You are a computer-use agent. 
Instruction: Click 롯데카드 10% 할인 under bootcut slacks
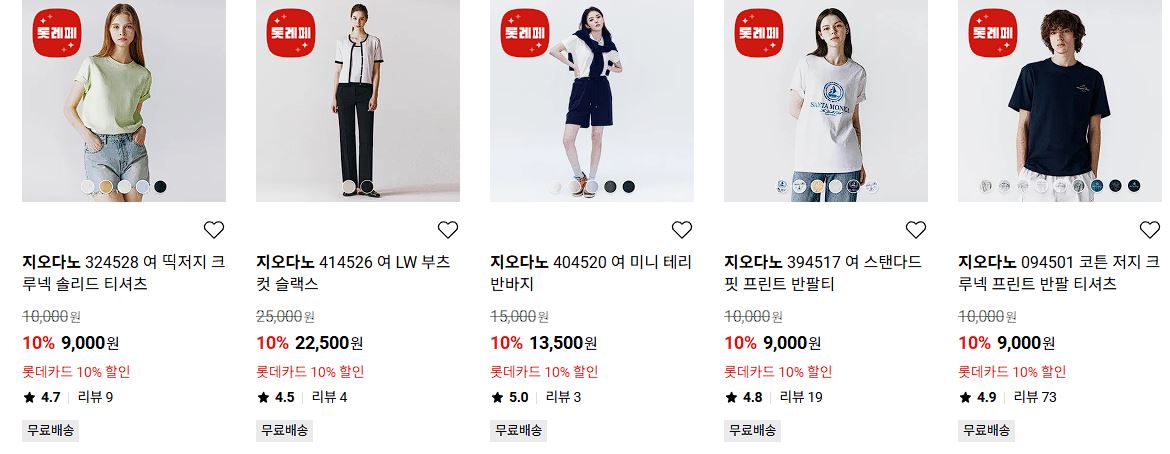[310, 372]
